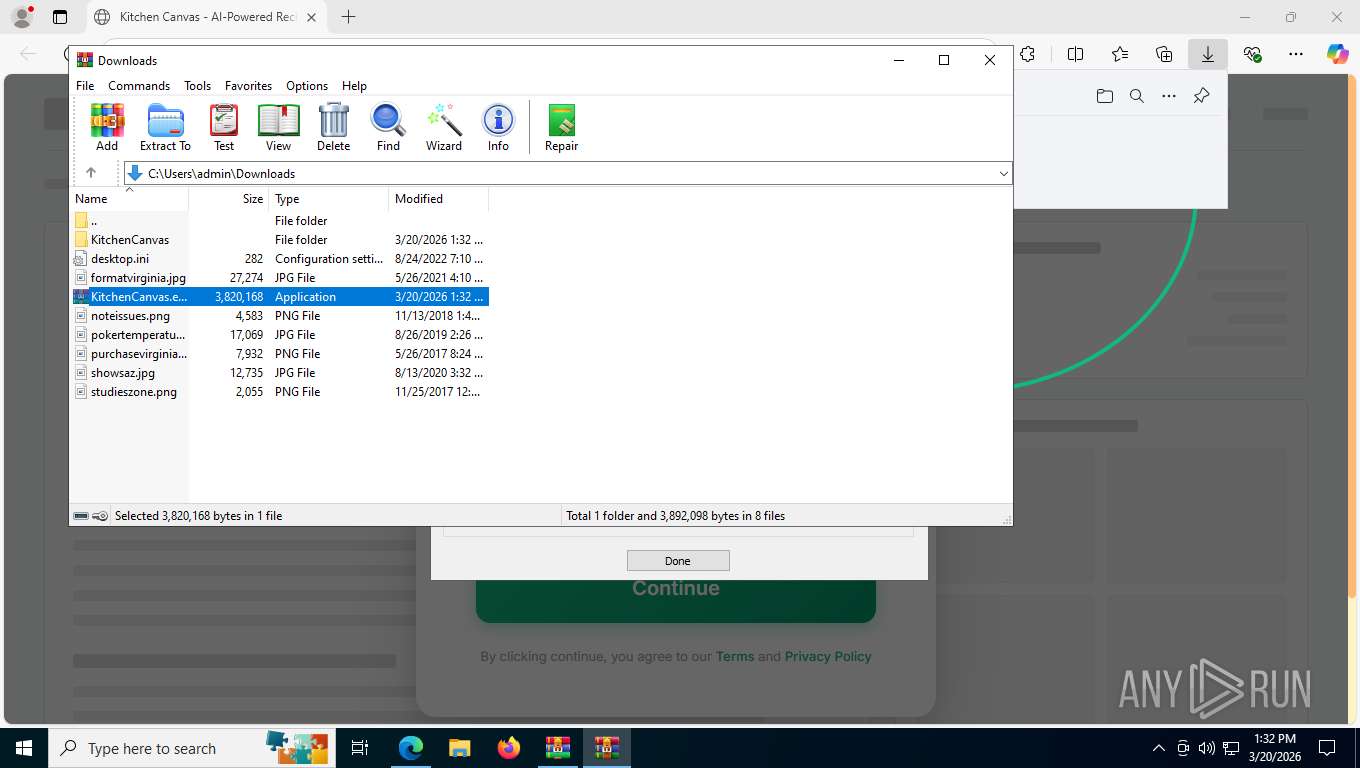Switch to the Kitchen Canvas tab
Screen dimensions: 1360x768
point(205,17)
